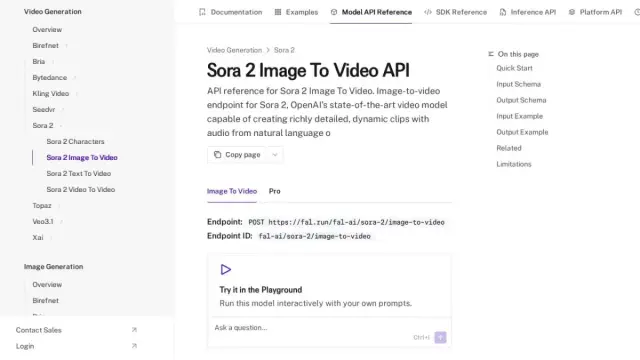The height and width of the screenshot is (360, 640).
Task: Click the Model API Reference icon
Action: (x=334, y=12)
